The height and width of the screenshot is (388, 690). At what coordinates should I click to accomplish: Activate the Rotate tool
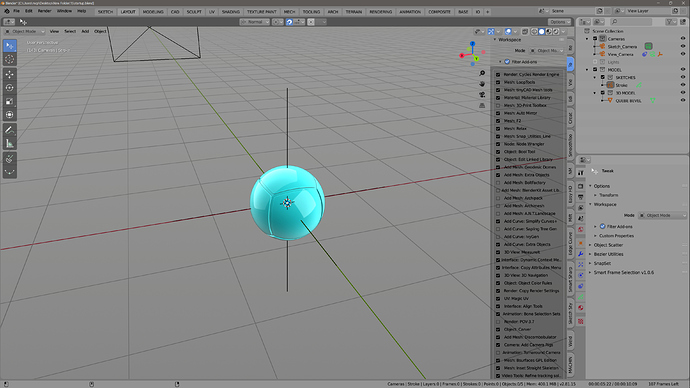10,88
